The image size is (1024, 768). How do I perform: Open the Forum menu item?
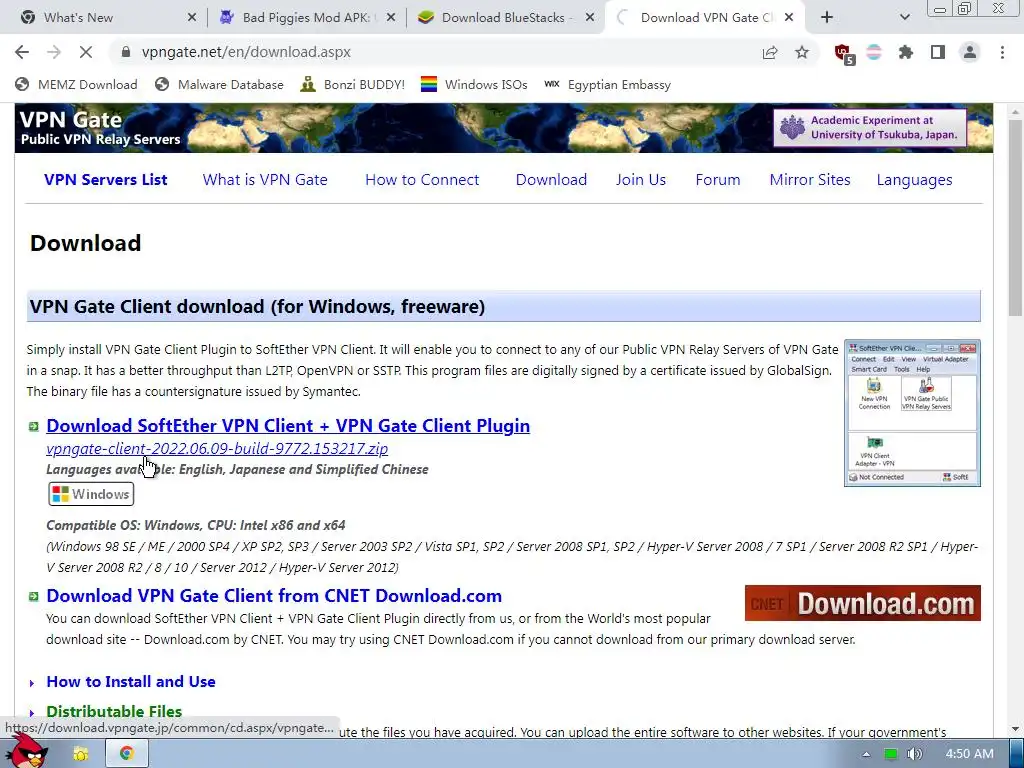coord(718,180)
